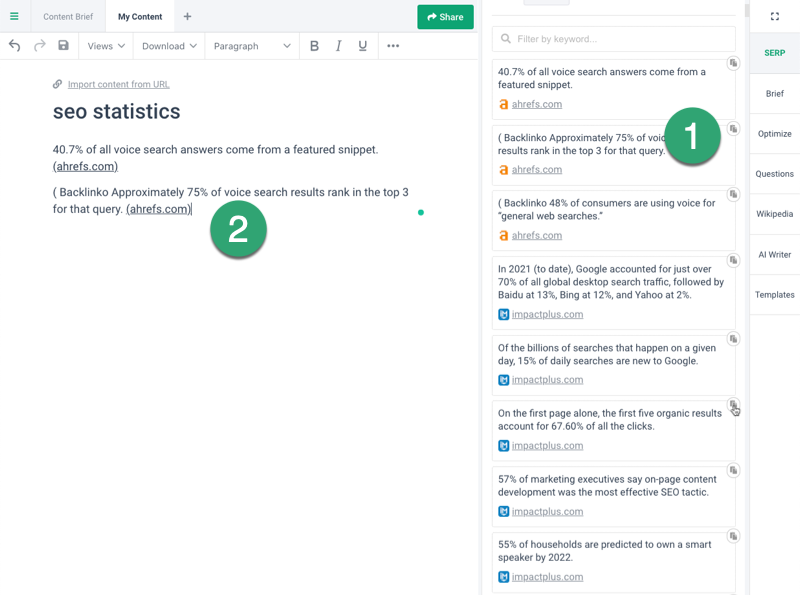
Task: Click Import content from URL link
Action: (x=118, y=84)
